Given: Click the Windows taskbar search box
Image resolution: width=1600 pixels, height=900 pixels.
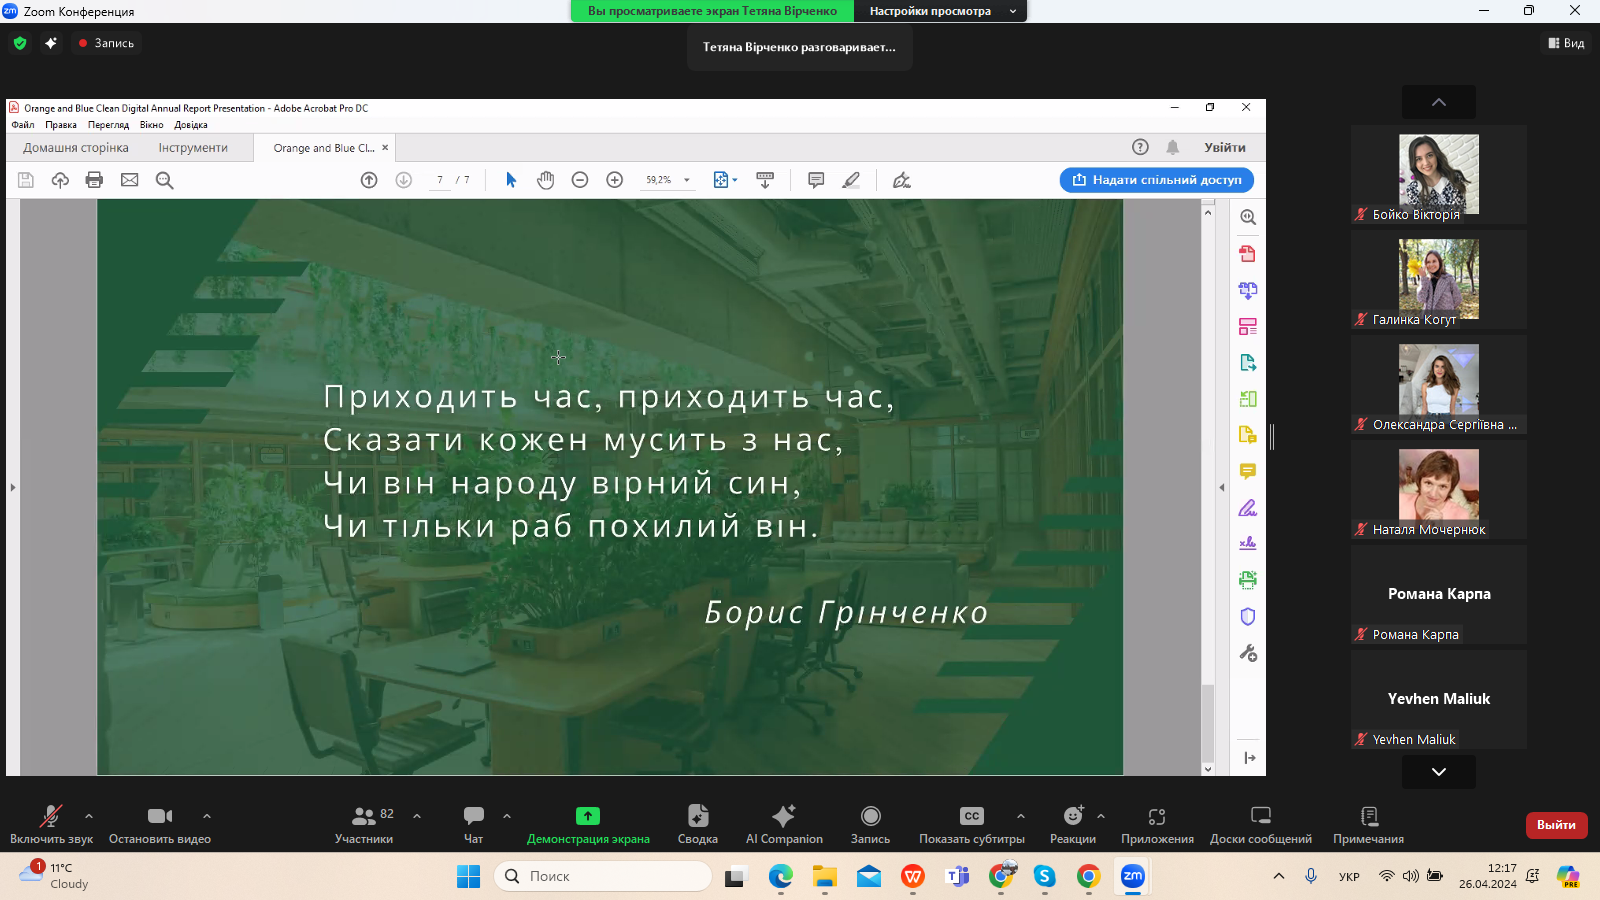Looking at the screenshot, I should [603, 876].
